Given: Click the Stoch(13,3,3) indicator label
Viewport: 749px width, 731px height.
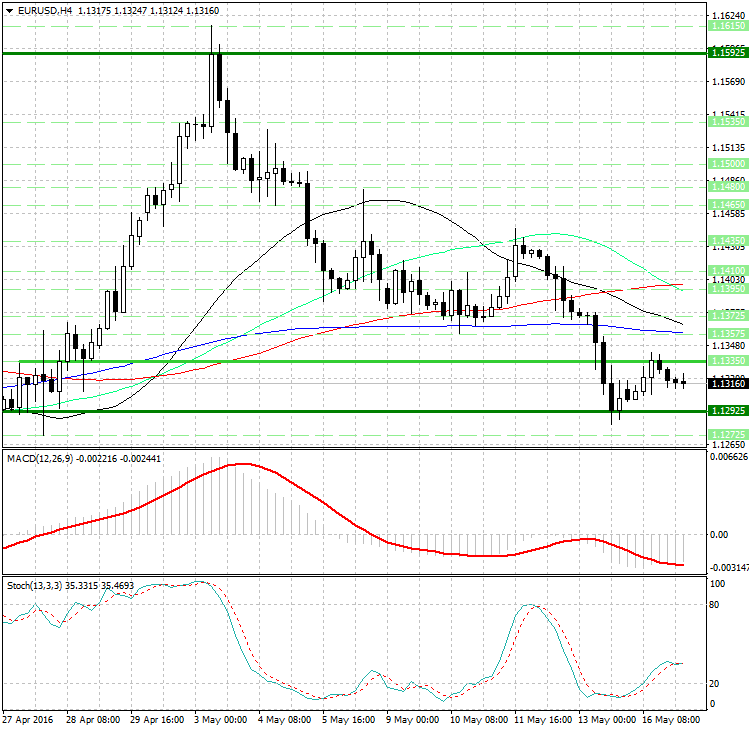Looking at the screenshot, I should [34, 586].
